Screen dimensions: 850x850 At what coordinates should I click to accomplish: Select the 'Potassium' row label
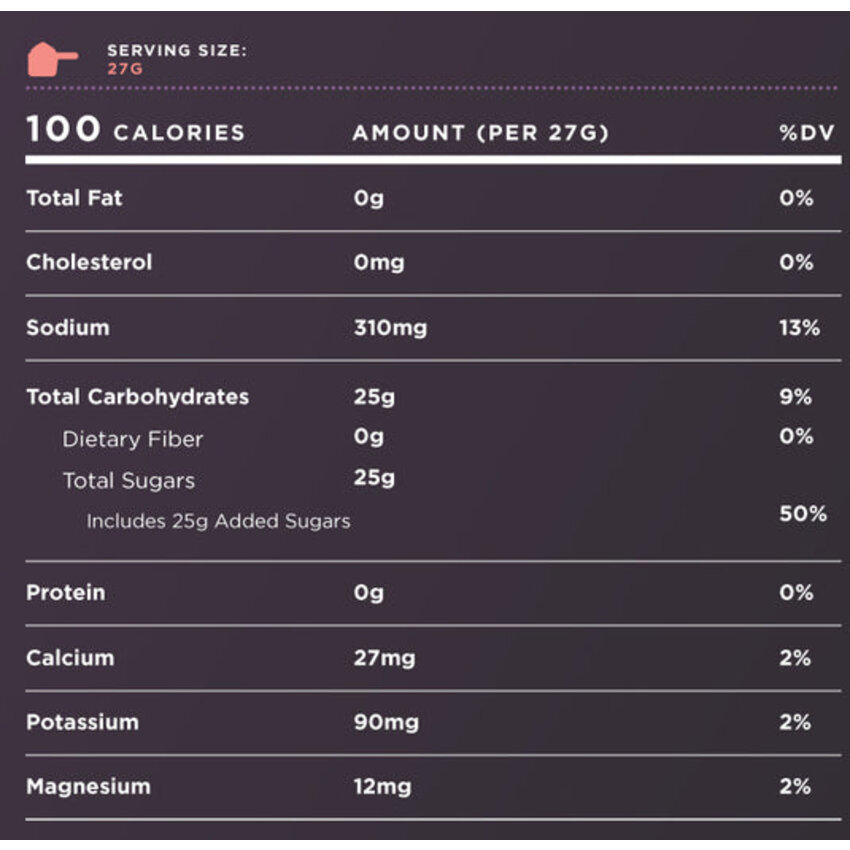82,722
